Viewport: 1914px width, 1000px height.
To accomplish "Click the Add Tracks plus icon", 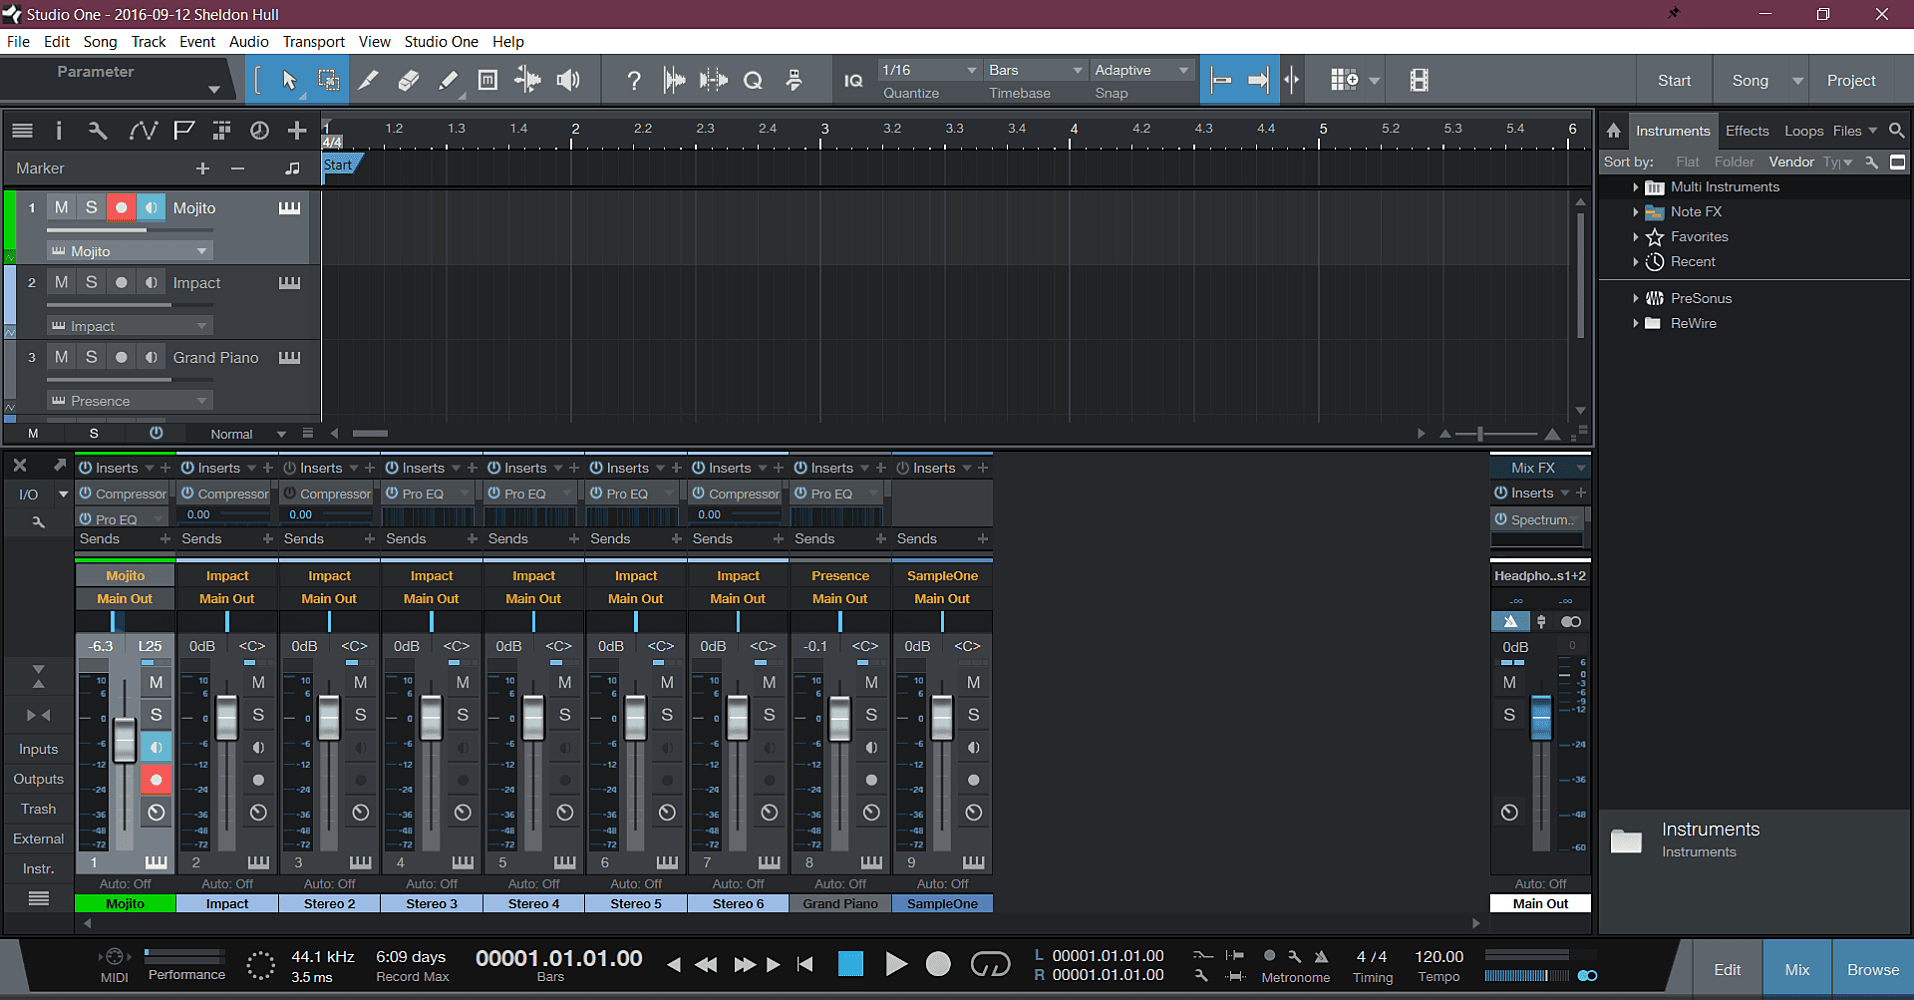I will [x=297, y=131].
